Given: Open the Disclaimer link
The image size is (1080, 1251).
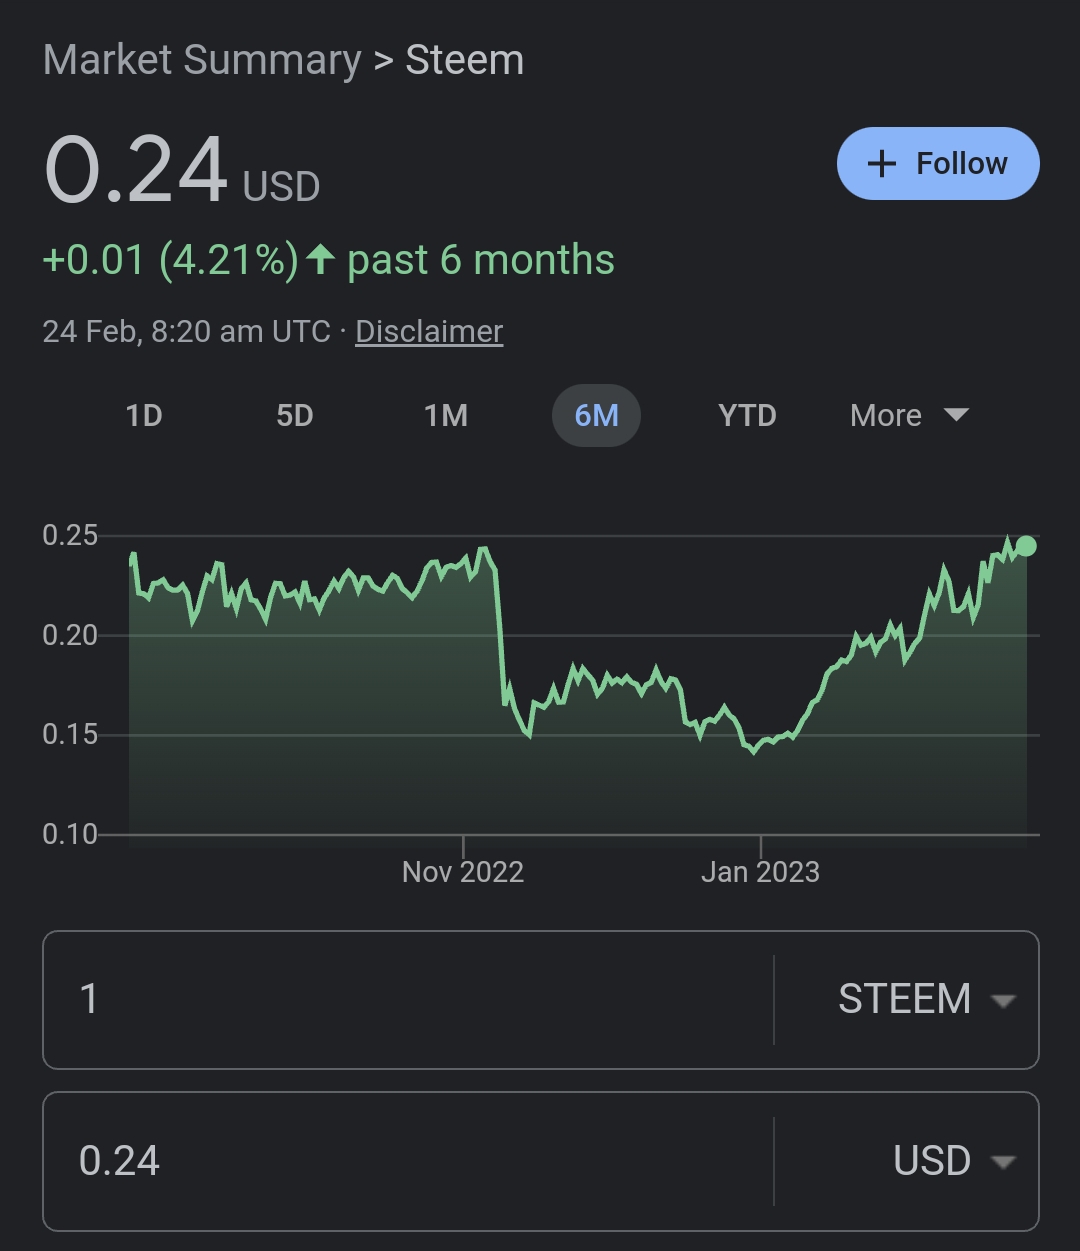Looking at the screenshot, I should (x=429, y=331).
